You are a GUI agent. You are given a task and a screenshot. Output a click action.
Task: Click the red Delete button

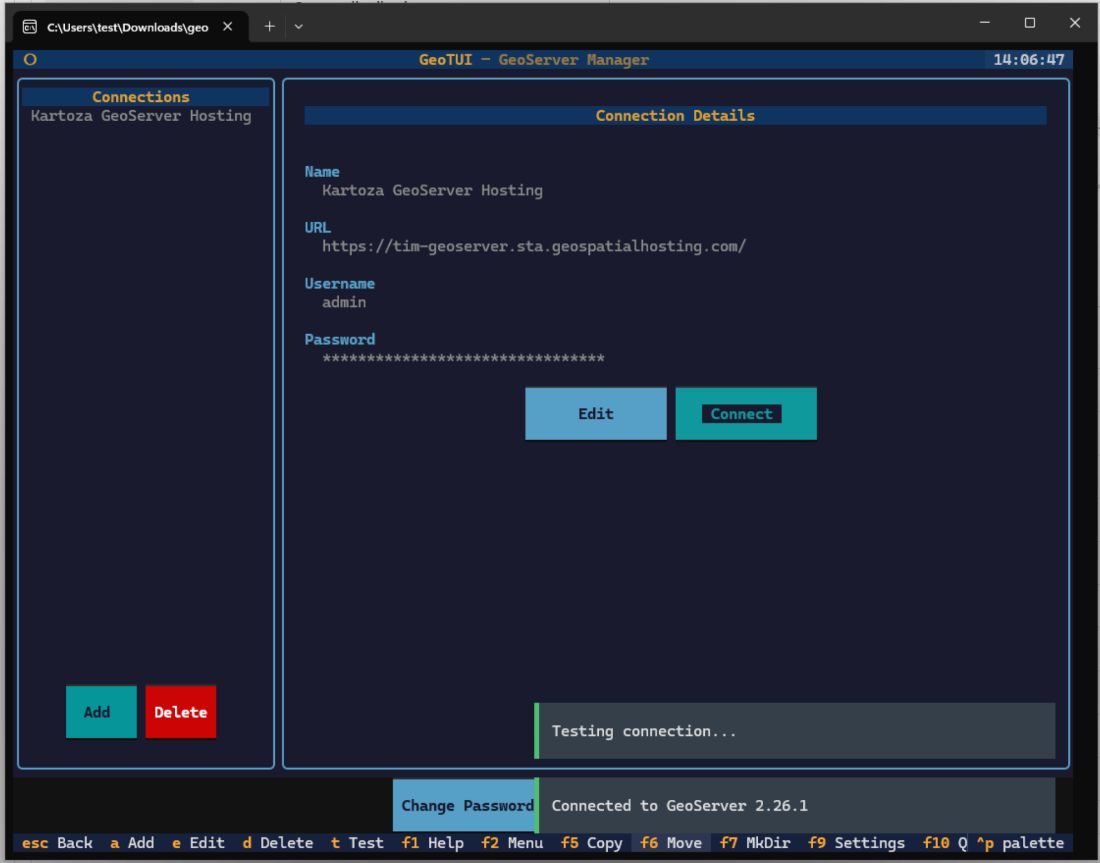coord(181,712)
